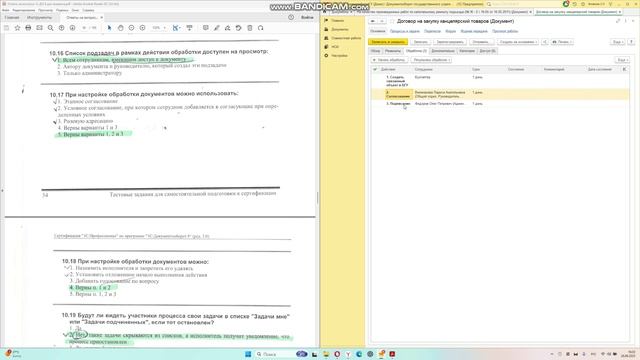Expand the Создать на основании dropdown
640x360 pixels.
[x=518, y=42]
